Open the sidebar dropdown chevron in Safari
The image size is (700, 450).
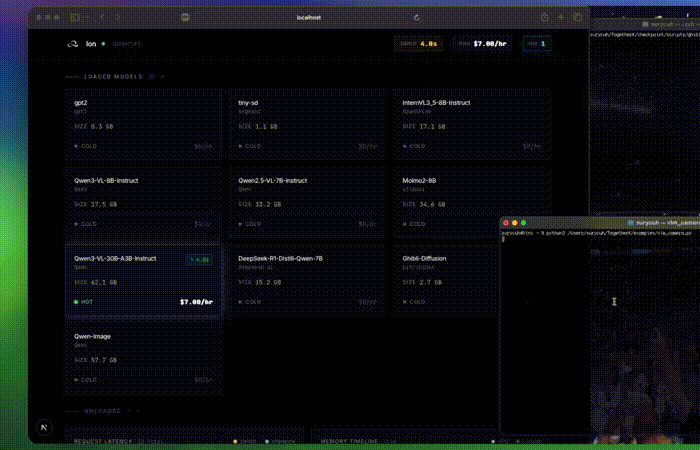coord(87,17)
